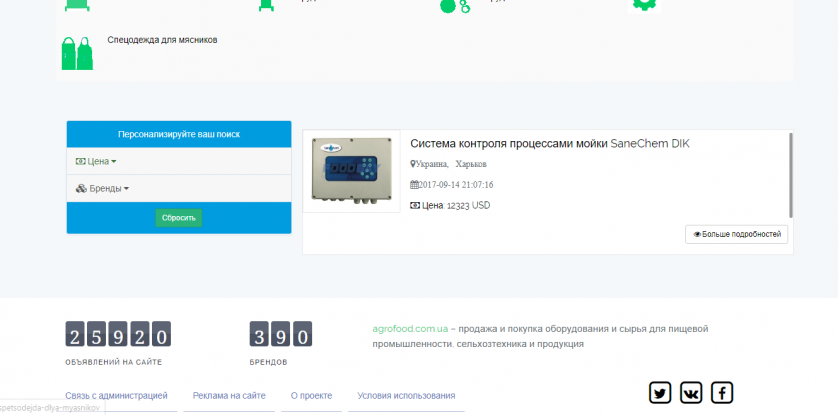The height and width of the screenshot is (415, 838).
Task: Click the 390 brands counter
Action: point(281,334)
